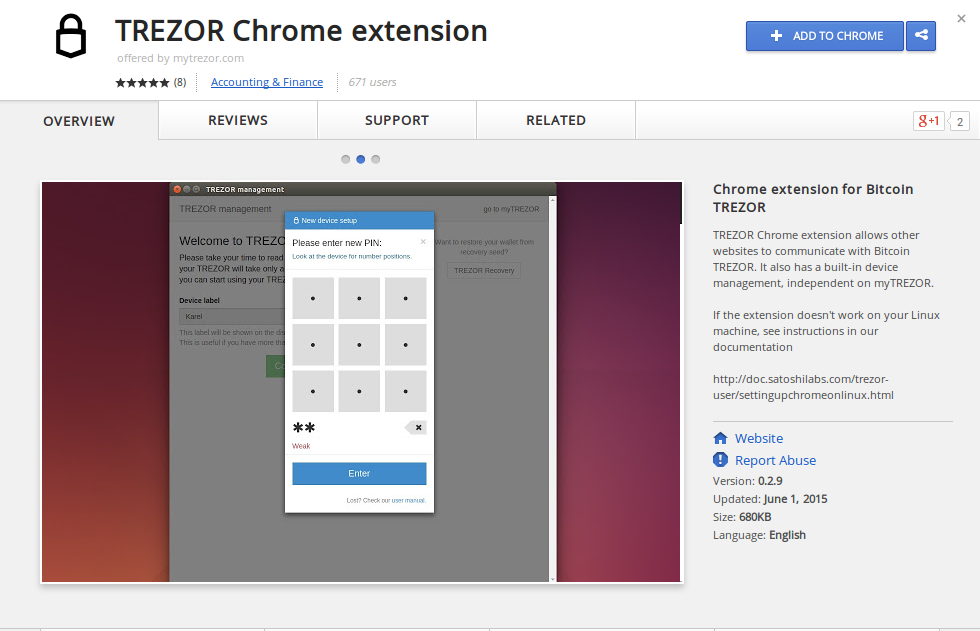The width and height of the screenshot is (980, 631).
Task: Close the extension details overlay
Action: click(x=961, y=19)
